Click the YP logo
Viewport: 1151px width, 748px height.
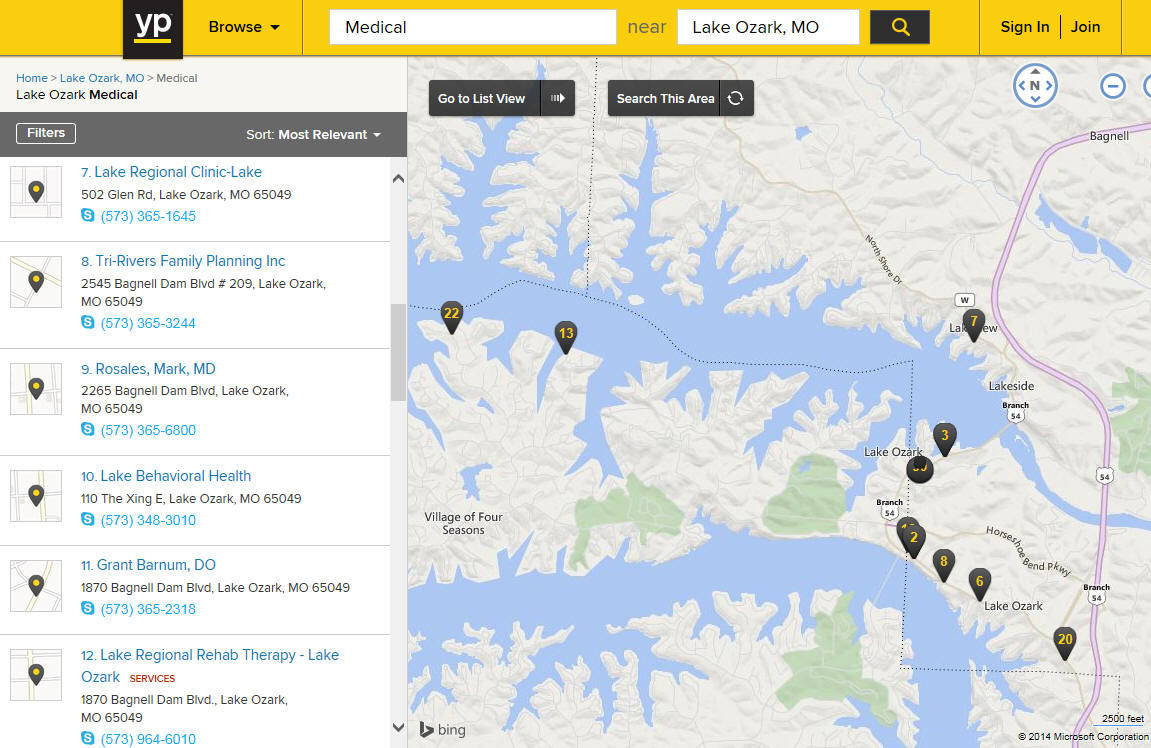tap(153, 29)
